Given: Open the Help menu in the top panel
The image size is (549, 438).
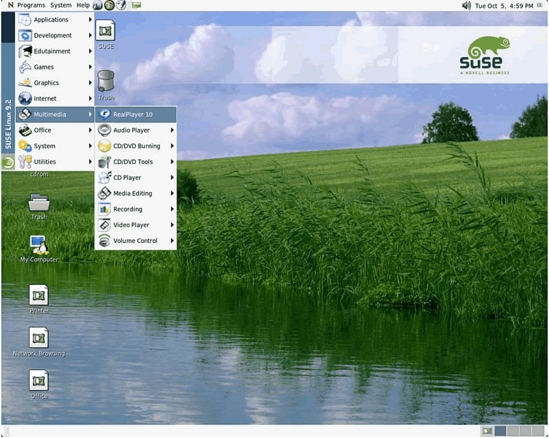Looking at the screenshot, I should (x=83, y=5).
